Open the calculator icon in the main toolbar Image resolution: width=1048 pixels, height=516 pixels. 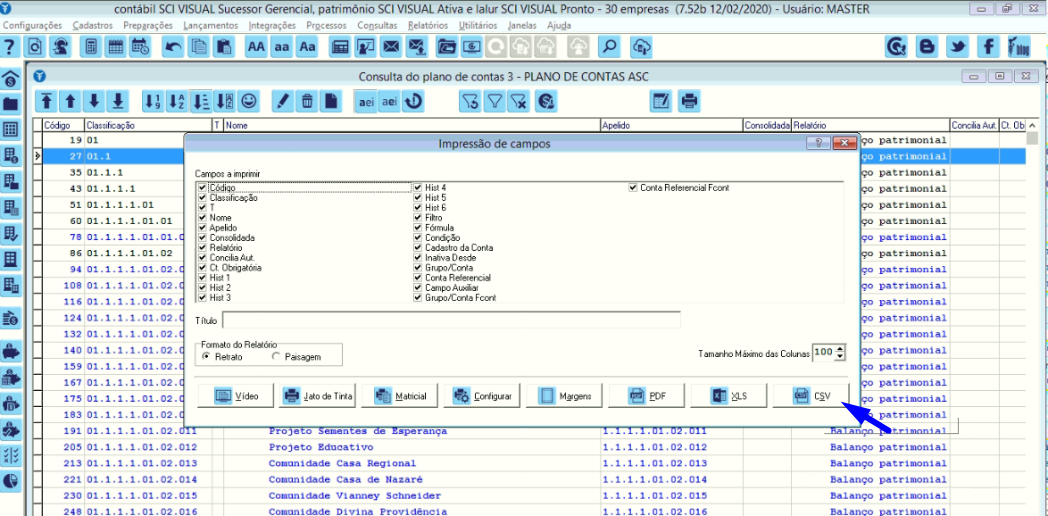pos(91,47)
